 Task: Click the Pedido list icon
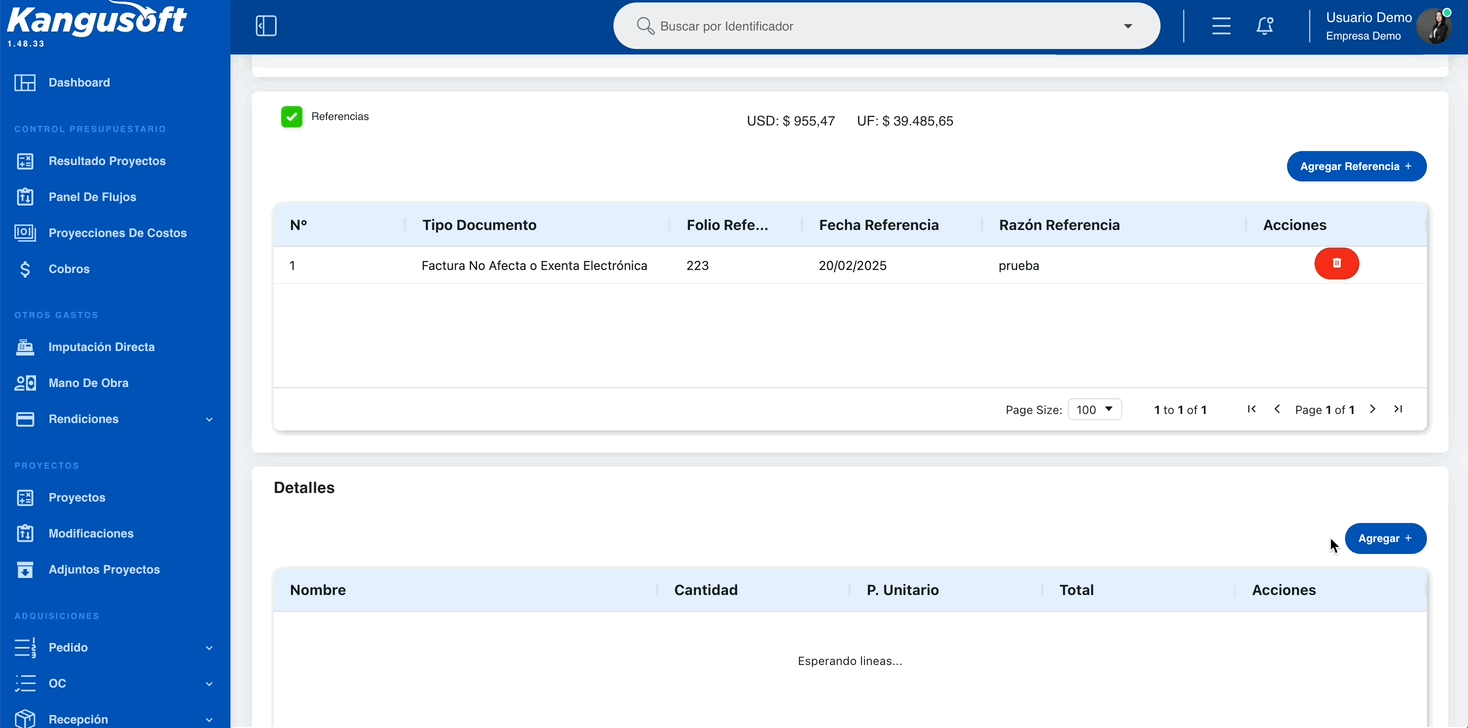point(25,647)
